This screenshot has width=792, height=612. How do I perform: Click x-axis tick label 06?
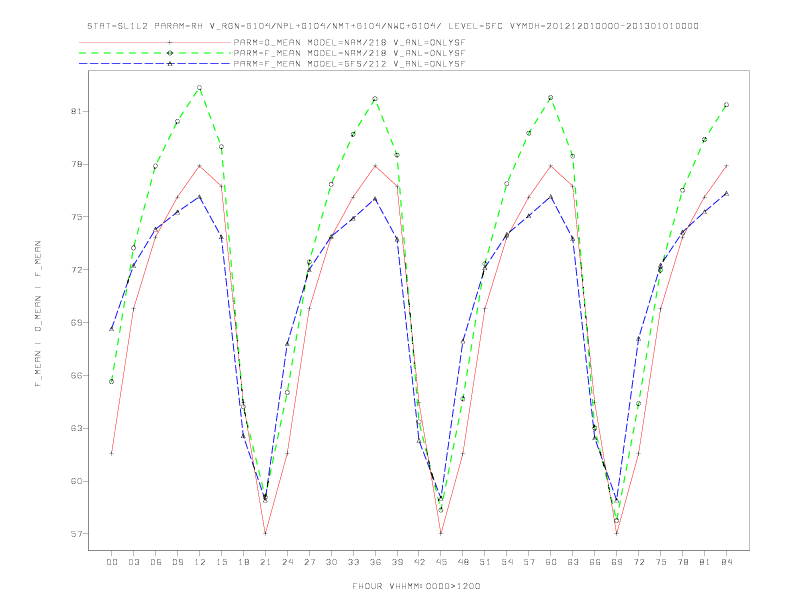pos(156,562)
